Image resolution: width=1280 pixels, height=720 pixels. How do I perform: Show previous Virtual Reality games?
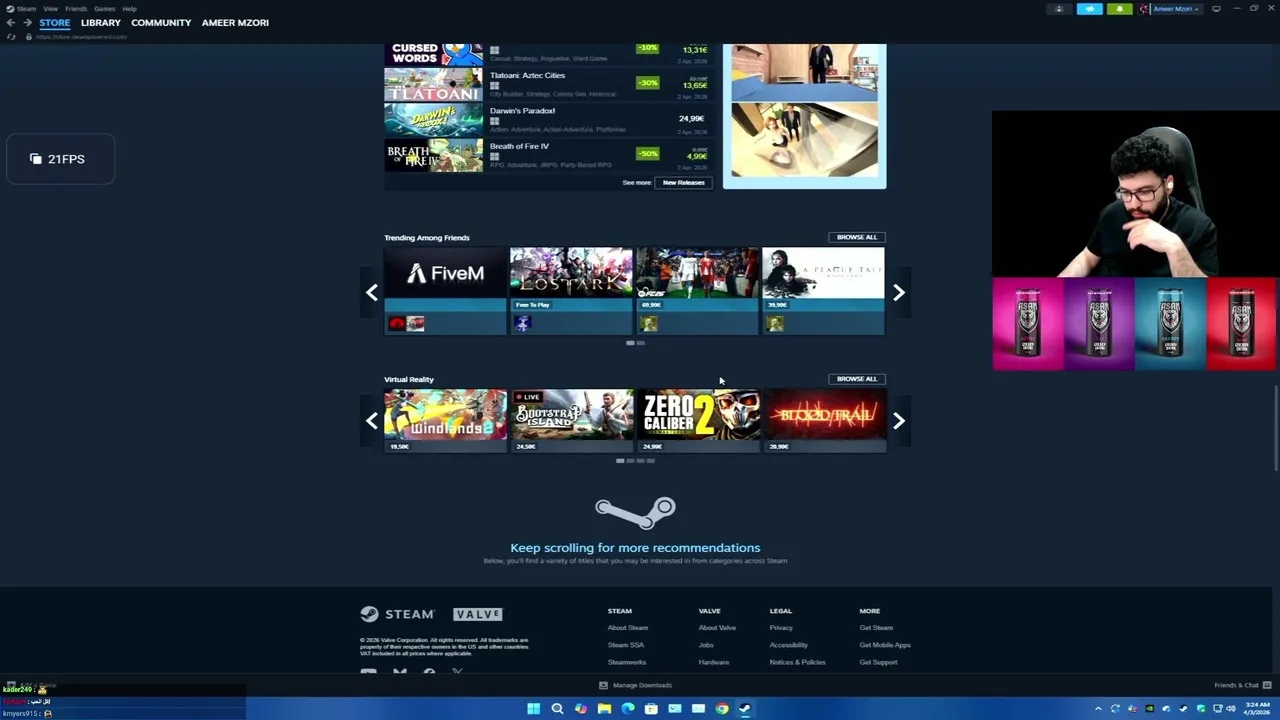pyautogui.click(x=372, y=421)
